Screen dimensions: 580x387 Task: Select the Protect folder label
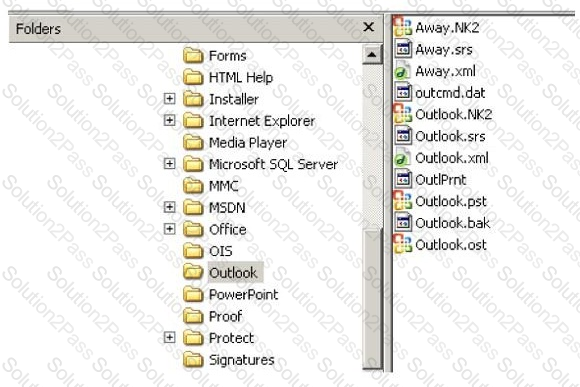tap(232, 338)
